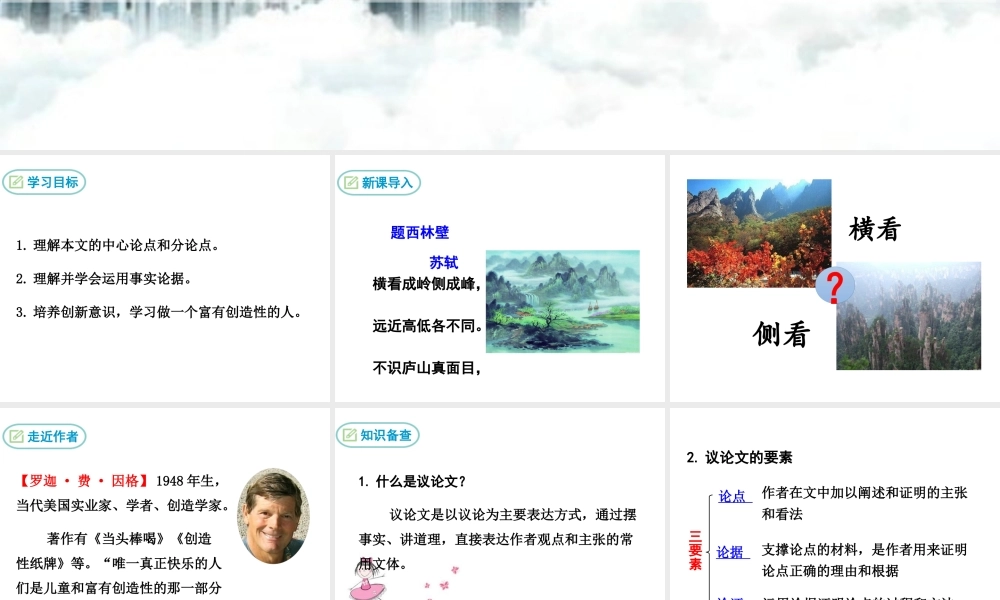This screenshot has height=600, width=1000.
Task: Click the pencil icon beside 走近作者
Action: click(x=16, y=436)
